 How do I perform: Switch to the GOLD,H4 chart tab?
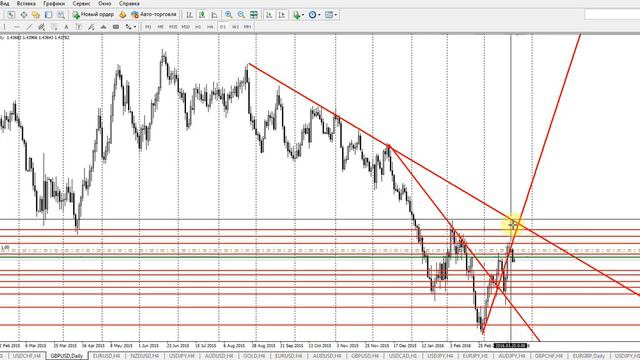(x=254, y=356)
